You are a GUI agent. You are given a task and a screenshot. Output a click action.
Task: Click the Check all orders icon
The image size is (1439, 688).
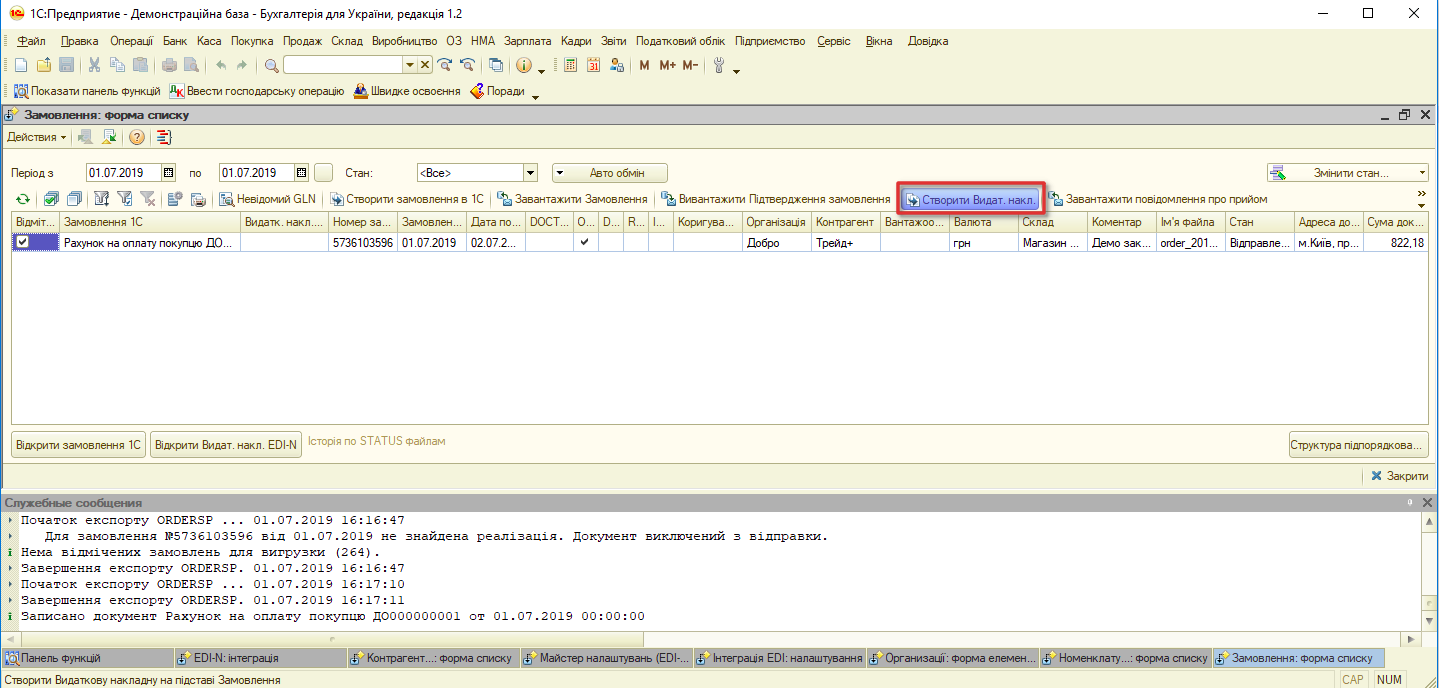click(51, 199)
